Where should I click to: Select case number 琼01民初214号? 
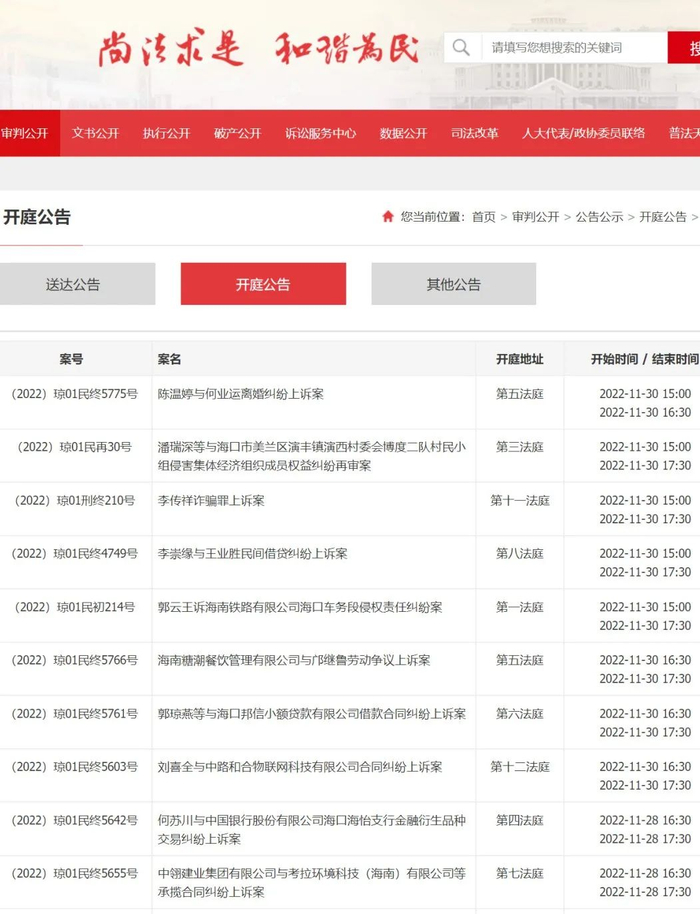[75, 607]
